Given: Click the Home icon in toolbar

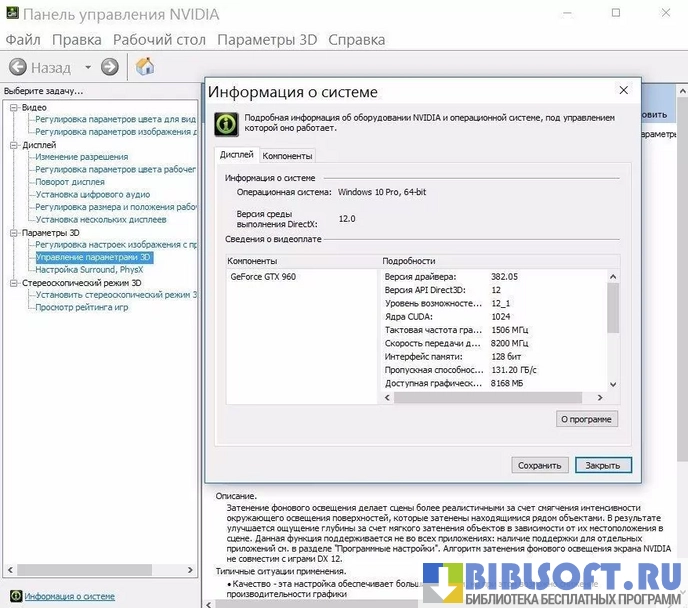Looking at the screenshot, I should click(145, 67).
